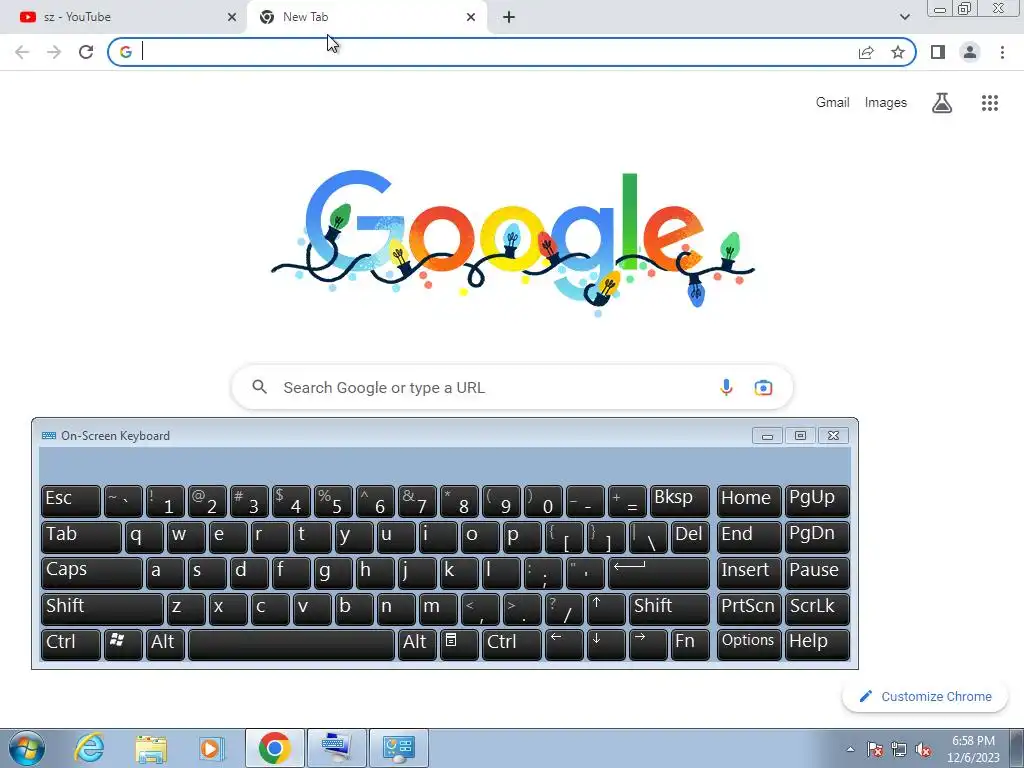This screenshot has height=768, width=1024.
Task: Tap the PrtScn key
Action: click(x=749, y=608)
